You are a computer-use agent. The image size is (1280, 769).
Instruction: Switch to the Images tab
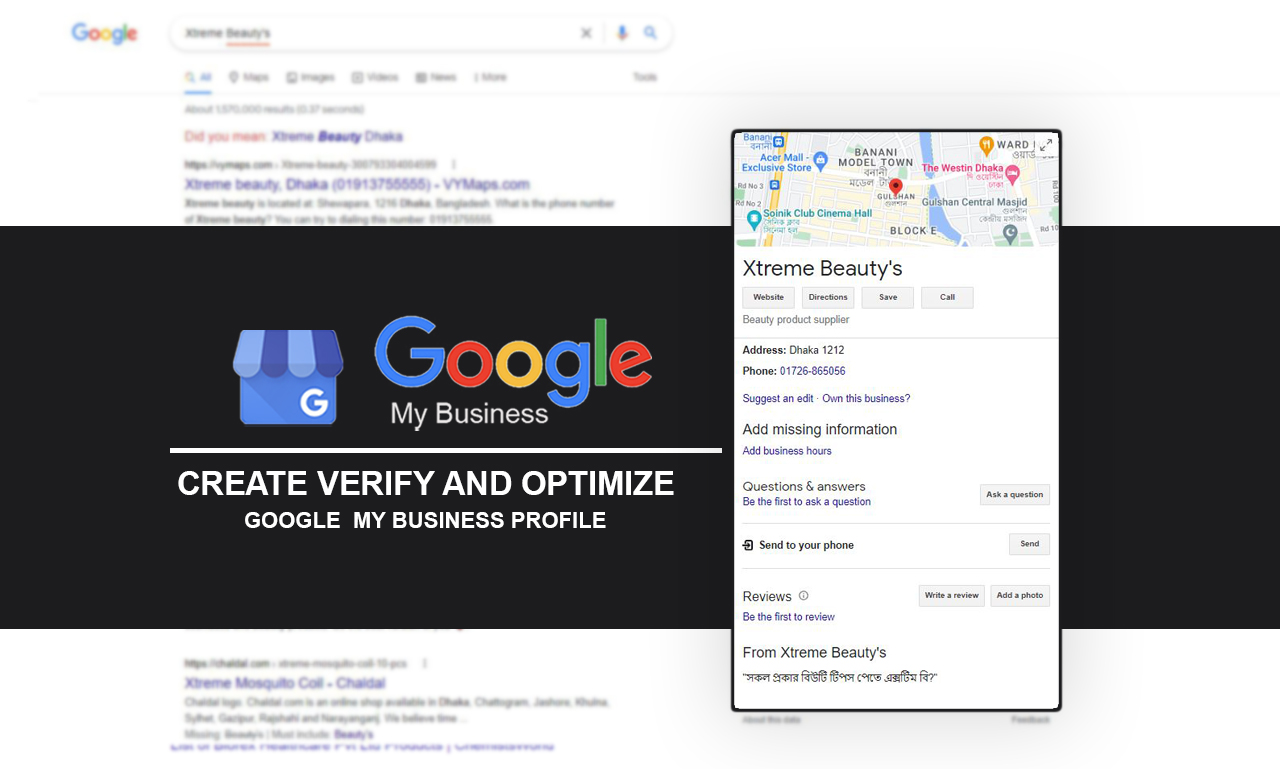(310, 77)
